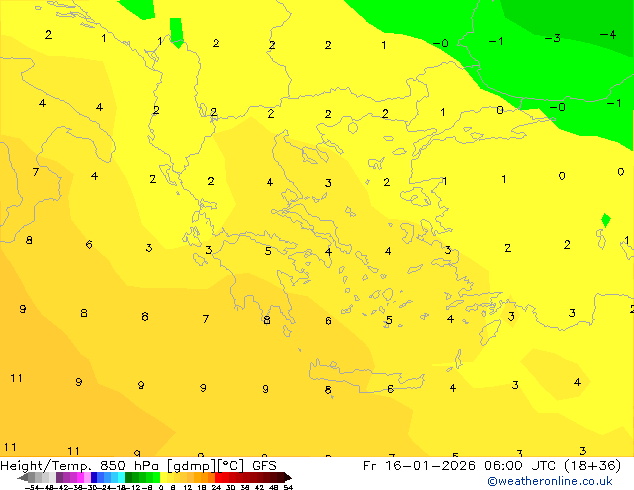Click the '(18+36)' forecast run text
The image size is (634, 490).
pos(591,466)
